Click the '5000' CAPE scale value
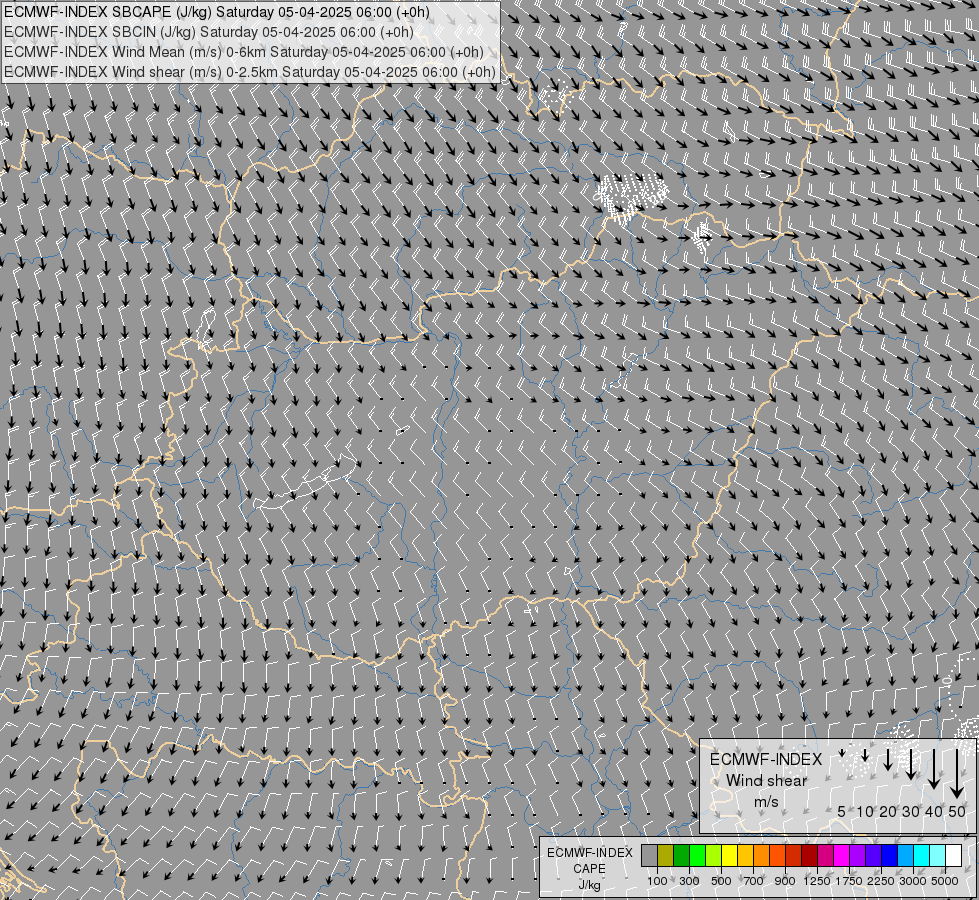The height and width of the screenshot is (900, 979). (x=945, y=881)
